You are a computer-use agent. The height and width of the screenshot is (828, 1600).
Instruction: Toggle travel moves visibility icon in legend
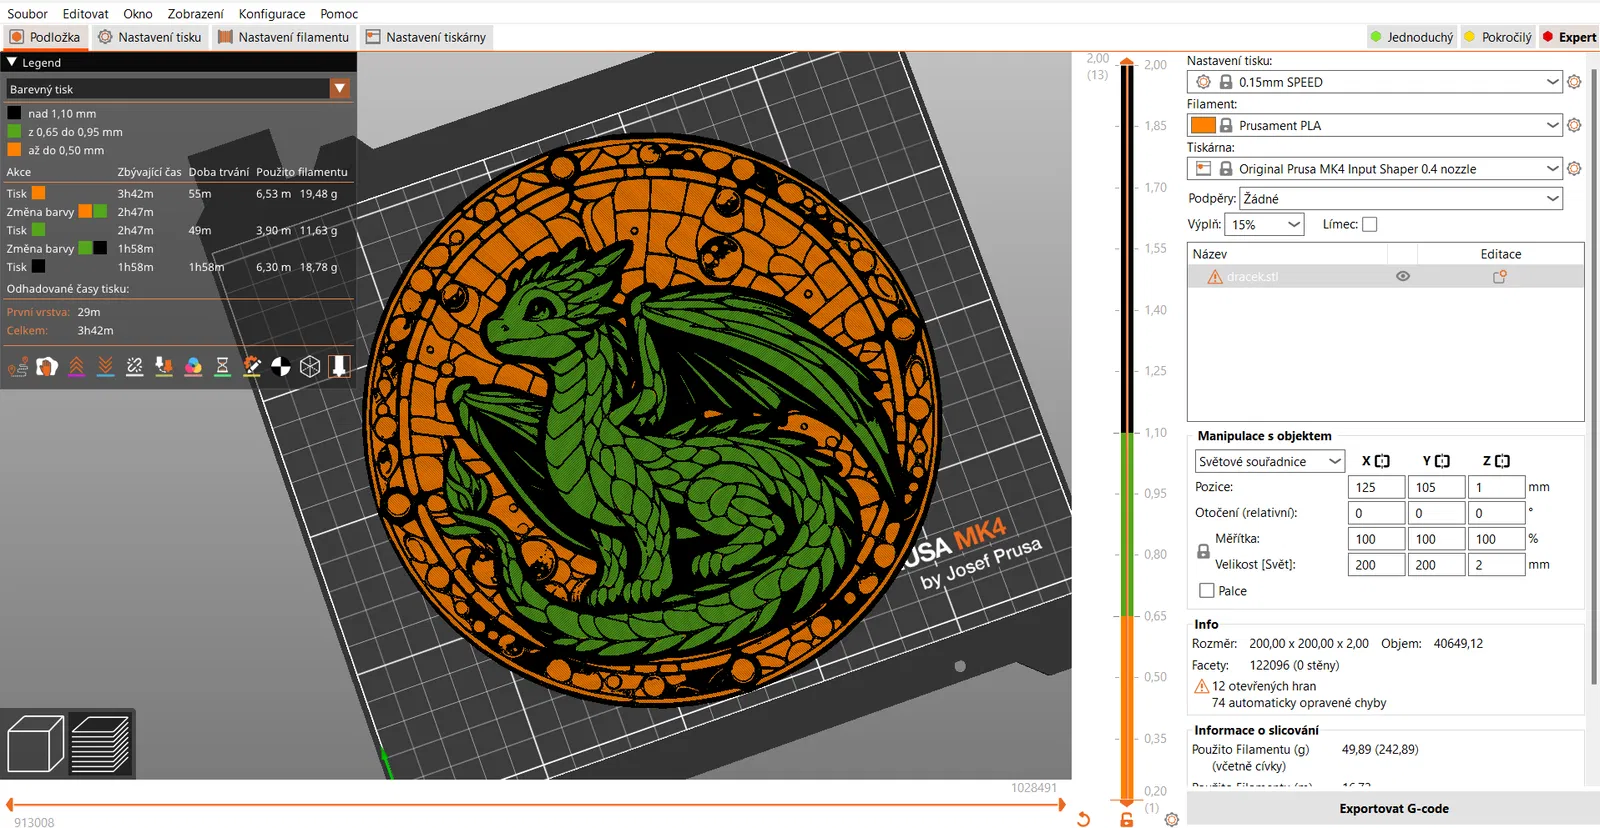click(x=18, y=367)
